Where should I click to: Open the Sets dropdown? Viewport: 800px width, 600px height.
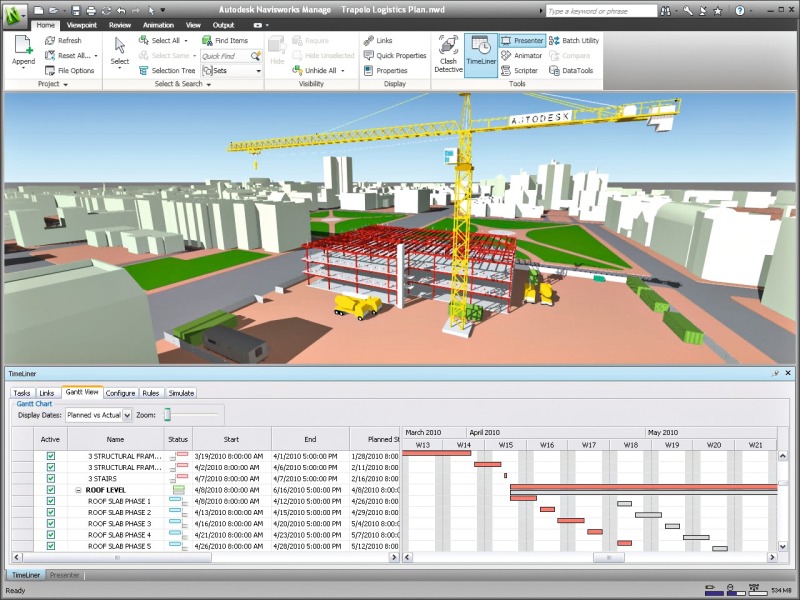tap(259, 71)
